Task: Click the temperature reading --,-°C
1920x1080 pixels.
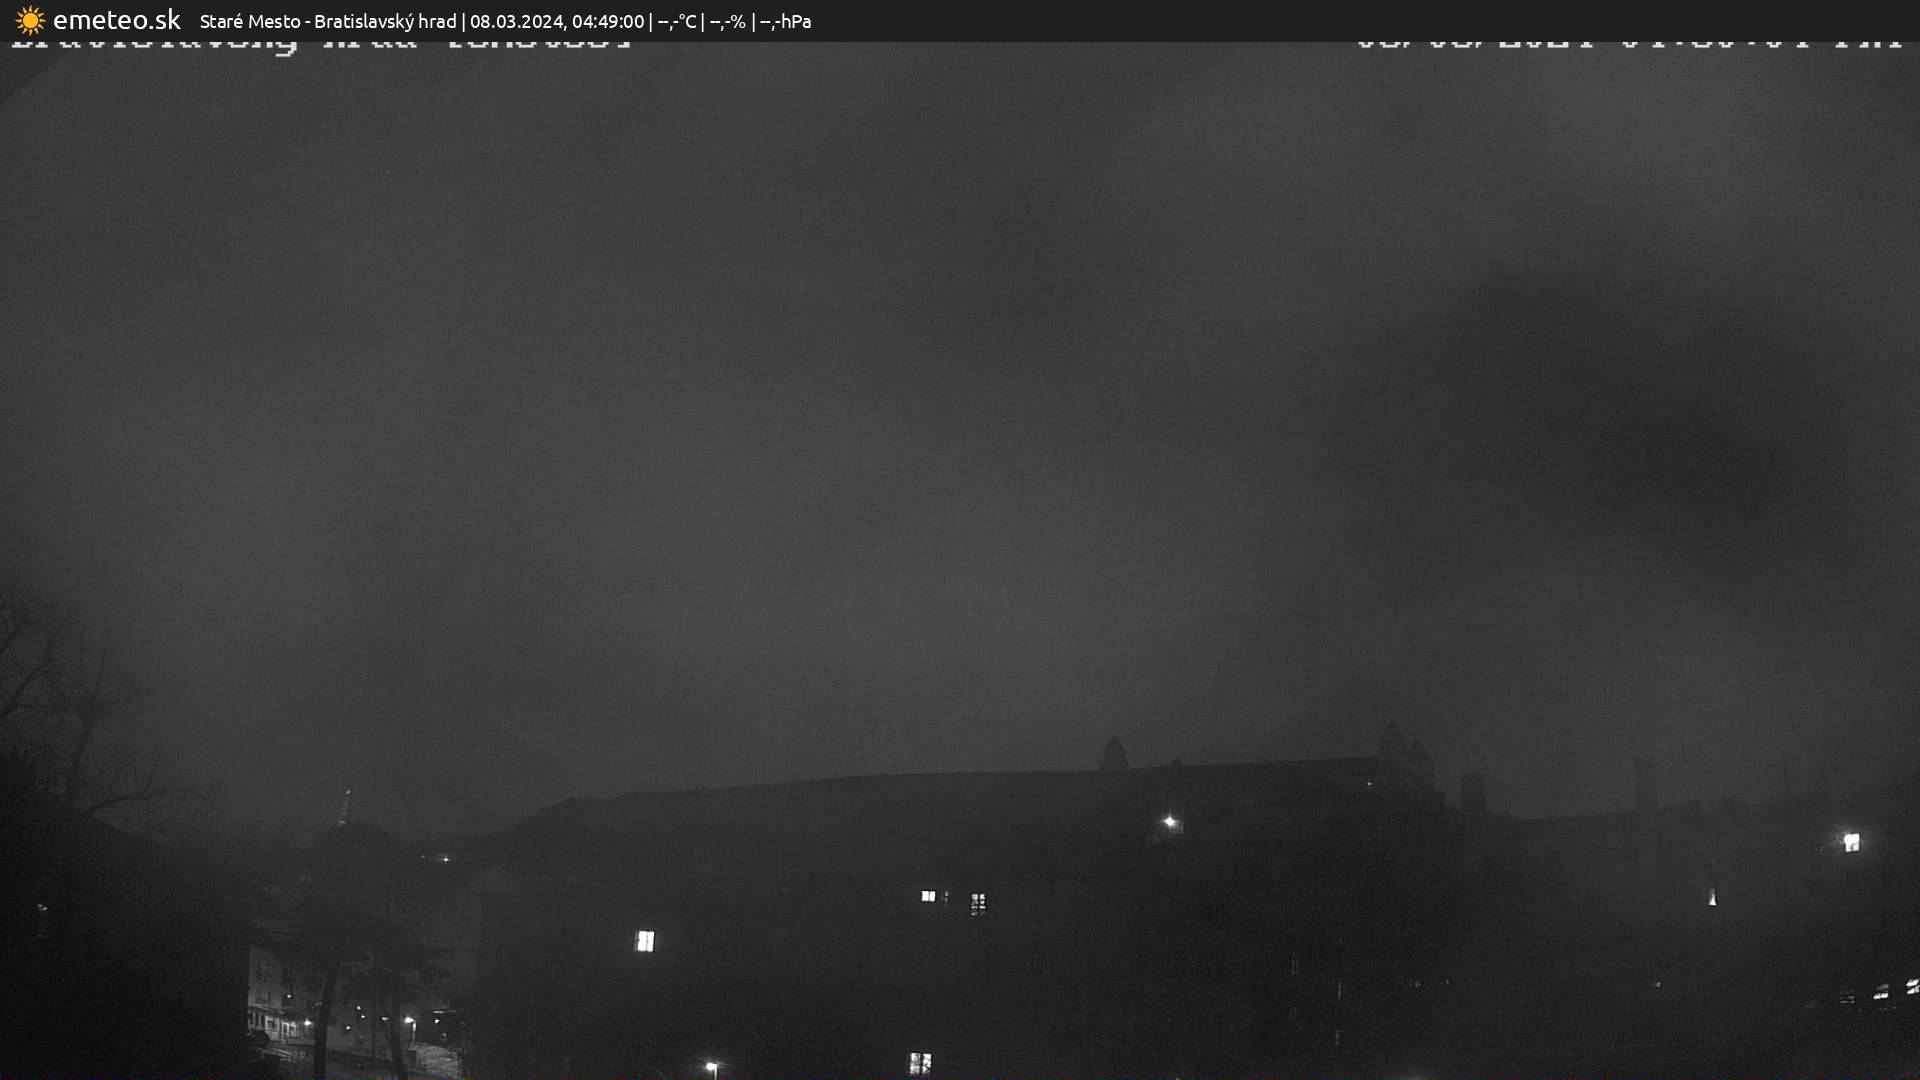Action: pyautogui.click(x=677, y=21)
